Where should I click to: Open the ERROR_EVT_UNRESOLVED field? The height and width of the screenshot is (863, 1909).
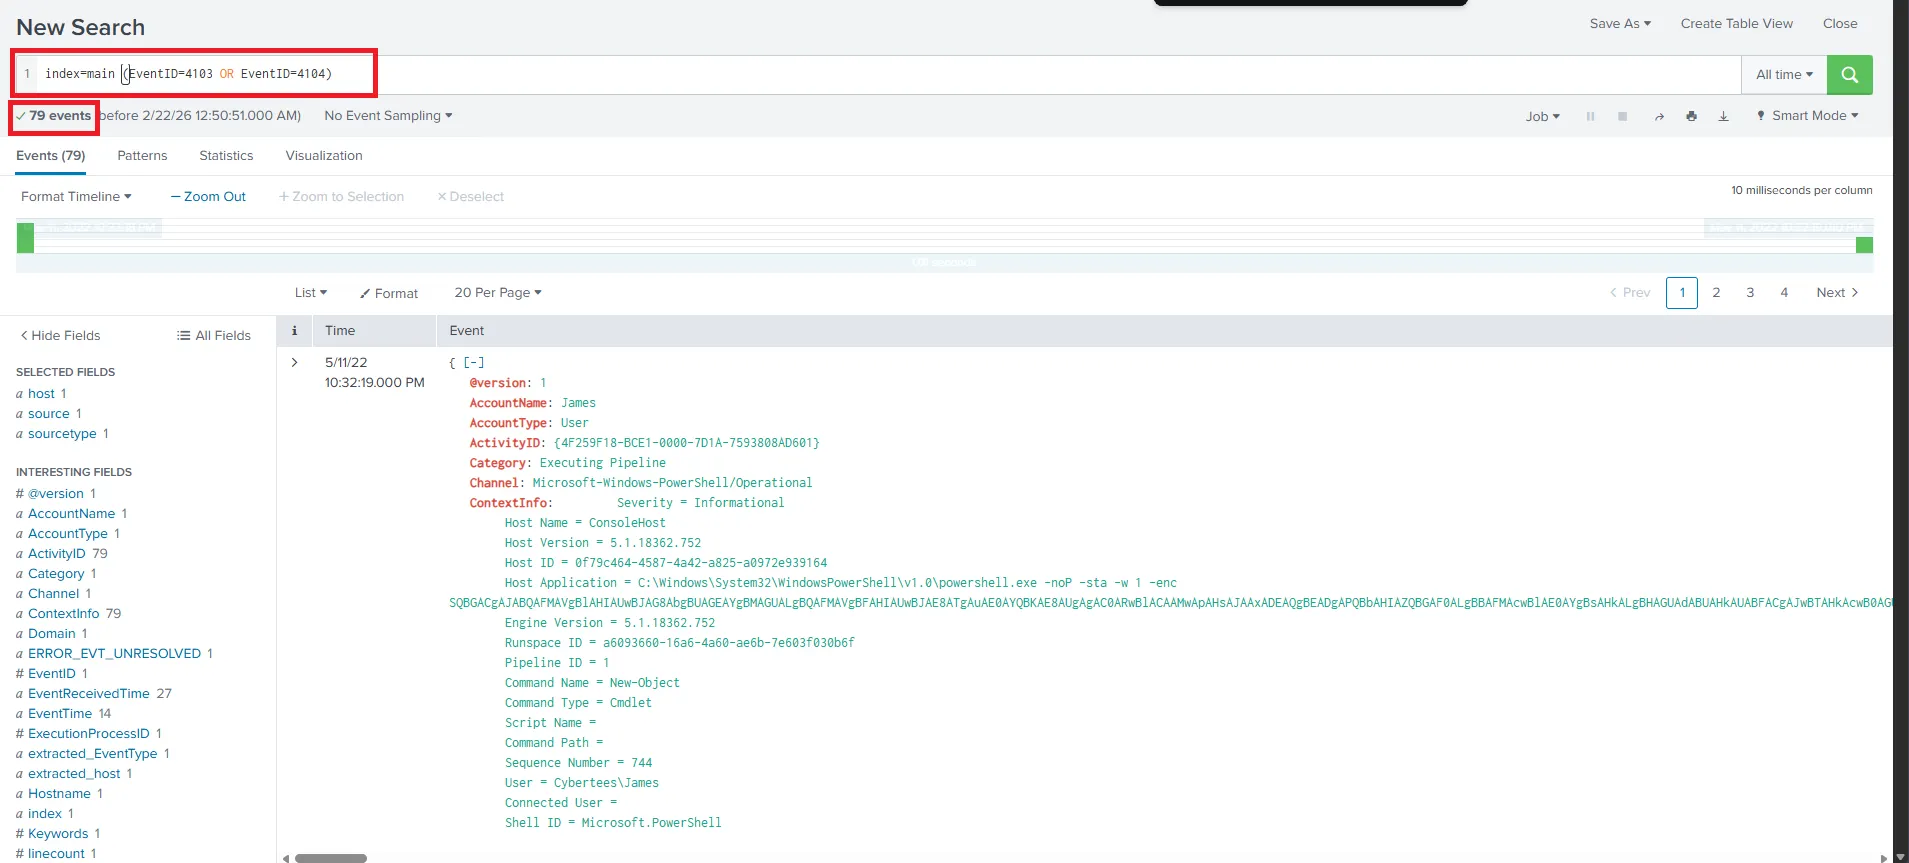[x=115, y=653]
